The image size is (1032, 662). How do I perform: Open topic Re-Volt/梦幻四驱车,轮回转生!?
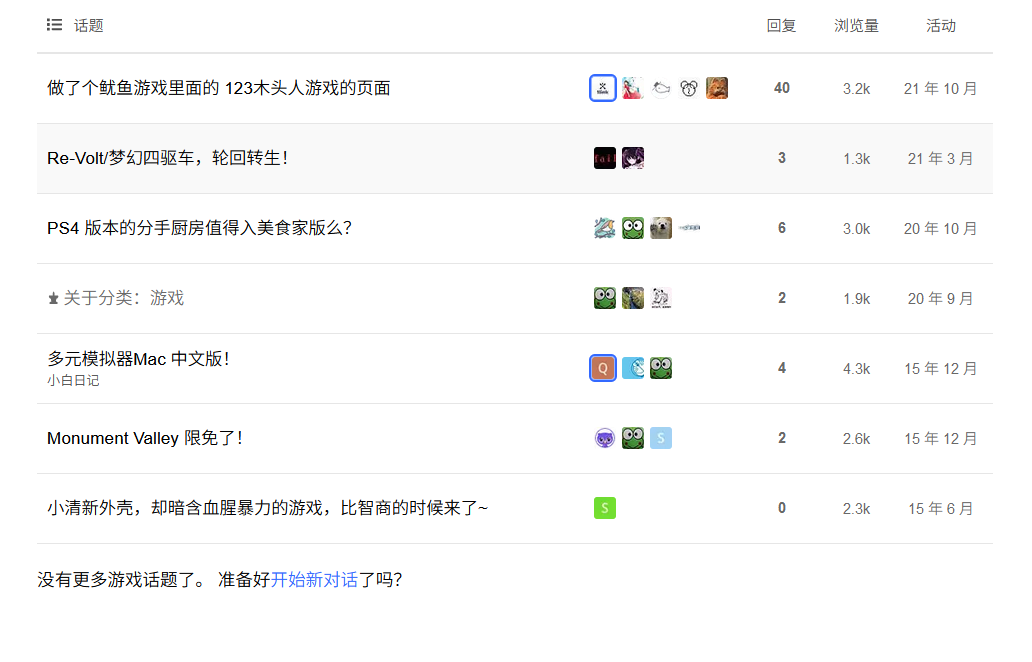coord(167,158)
